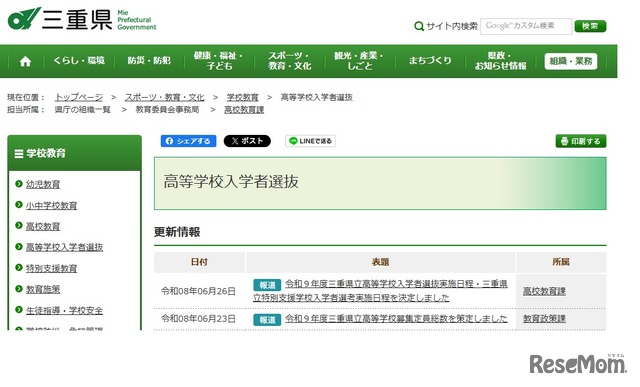The image size is (640, 387).
Task: Click the green arrow bullet beside 生徒指導・学校安全
Action: click(x=19, y=309)
